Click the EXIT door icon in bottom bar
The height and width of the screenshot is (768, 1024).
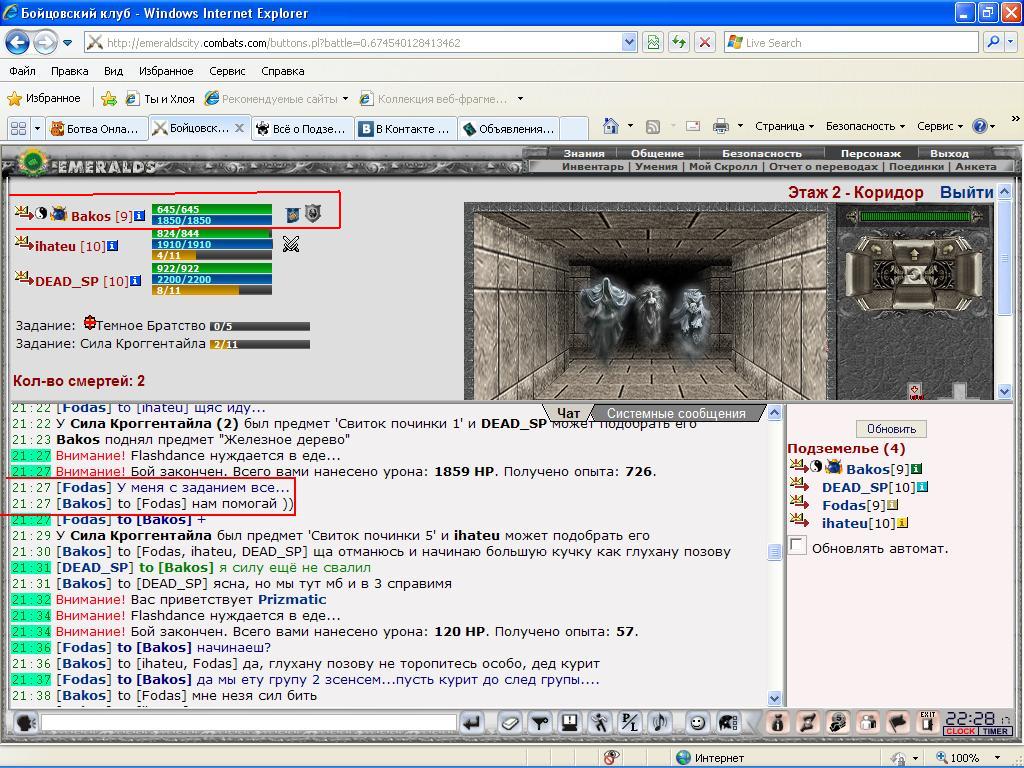pyautogui.click(x=928, y=722)
